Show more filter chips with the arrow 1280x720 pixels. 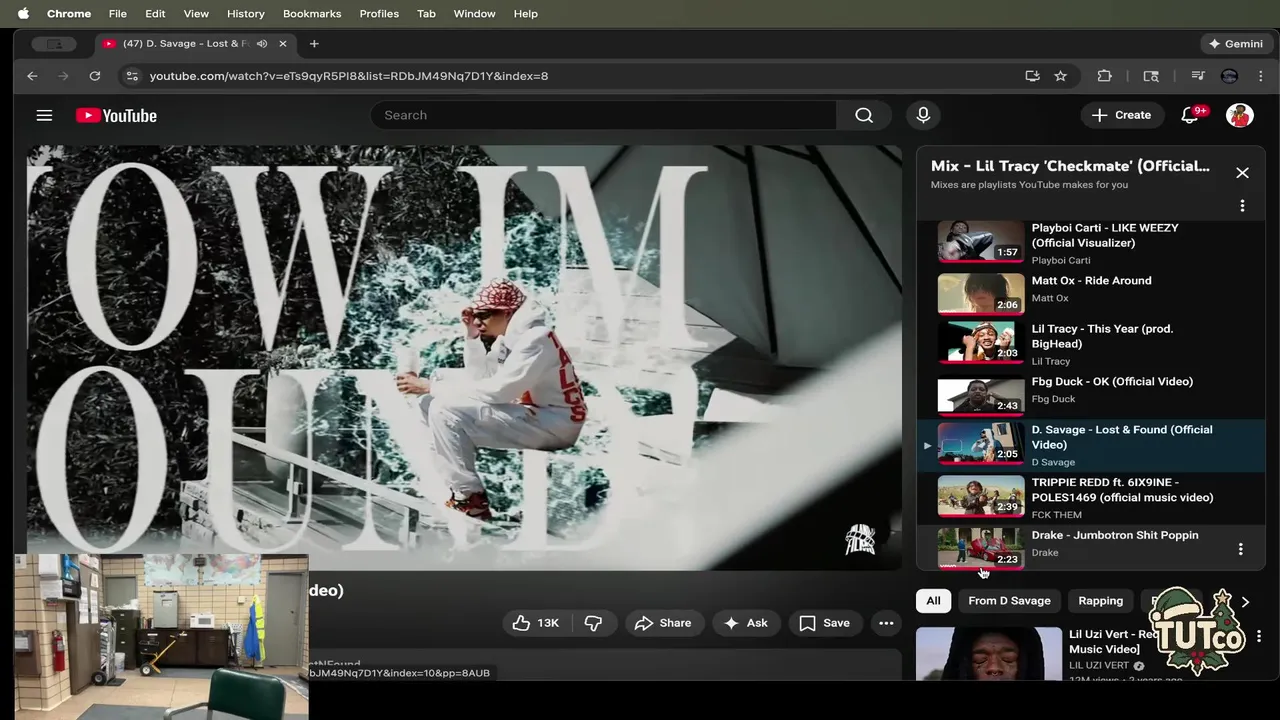point(1245,601)
